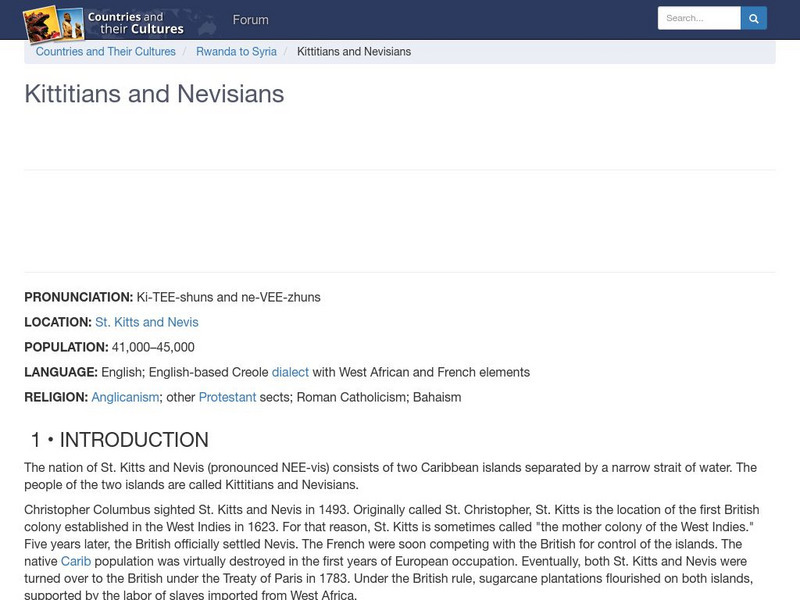Follow the dialect link

point(290,372)
